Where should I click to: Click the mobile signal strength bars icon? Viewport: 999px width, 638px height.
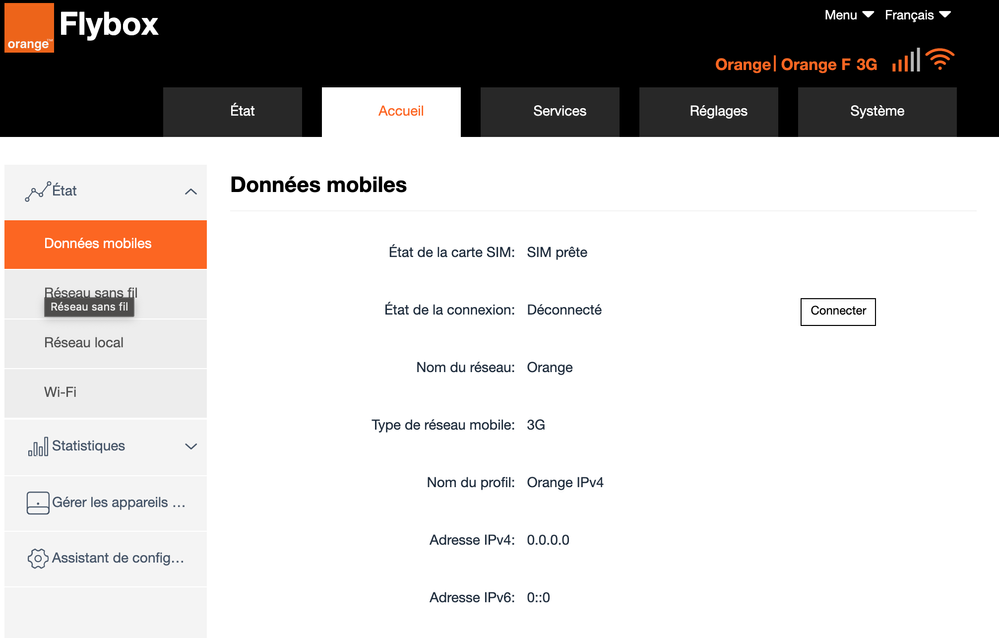[906, 61]
